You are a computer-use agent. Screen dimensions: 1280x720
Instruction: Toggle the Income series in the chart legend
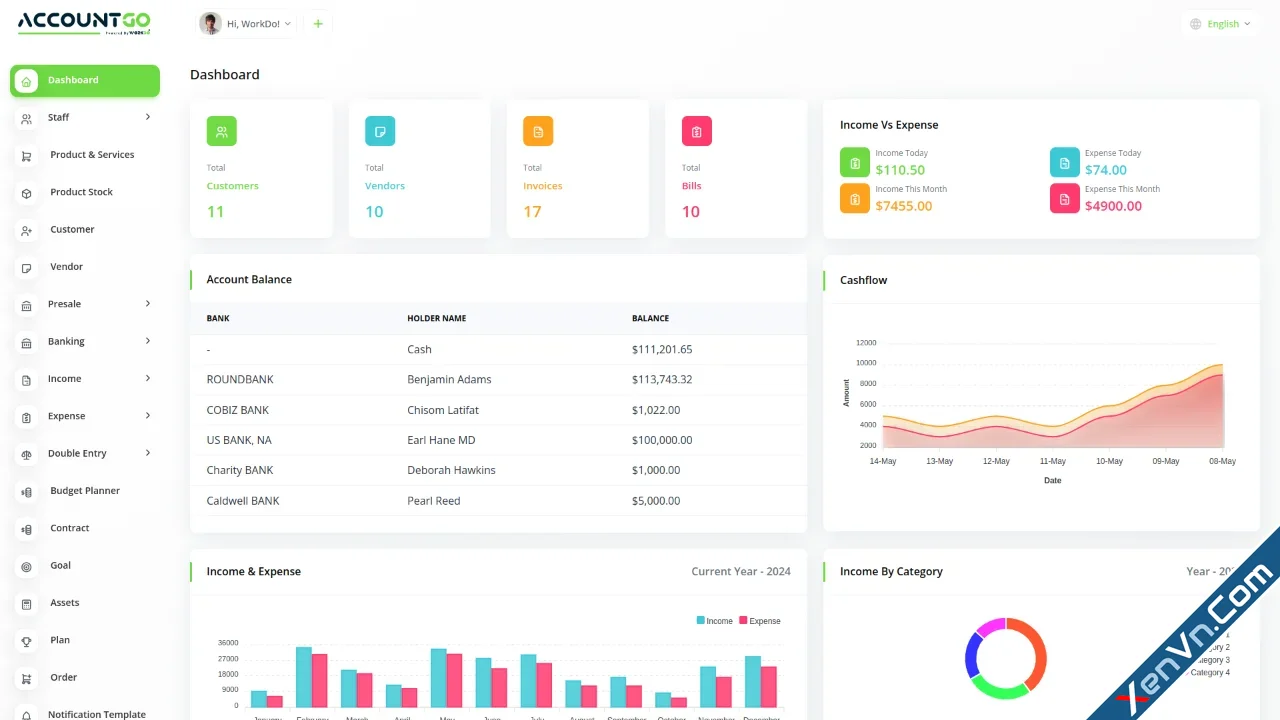713,620
